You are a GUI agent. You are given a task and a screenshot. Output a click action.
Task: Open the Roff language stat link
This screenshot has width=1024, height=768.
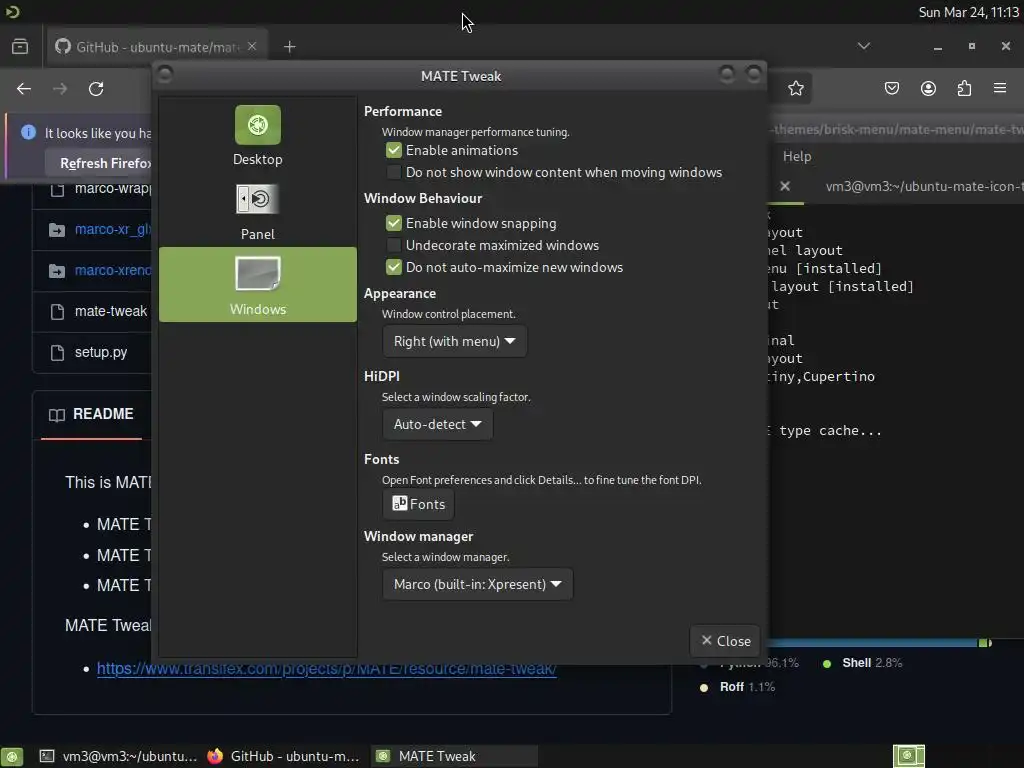(x=737, y=687)
